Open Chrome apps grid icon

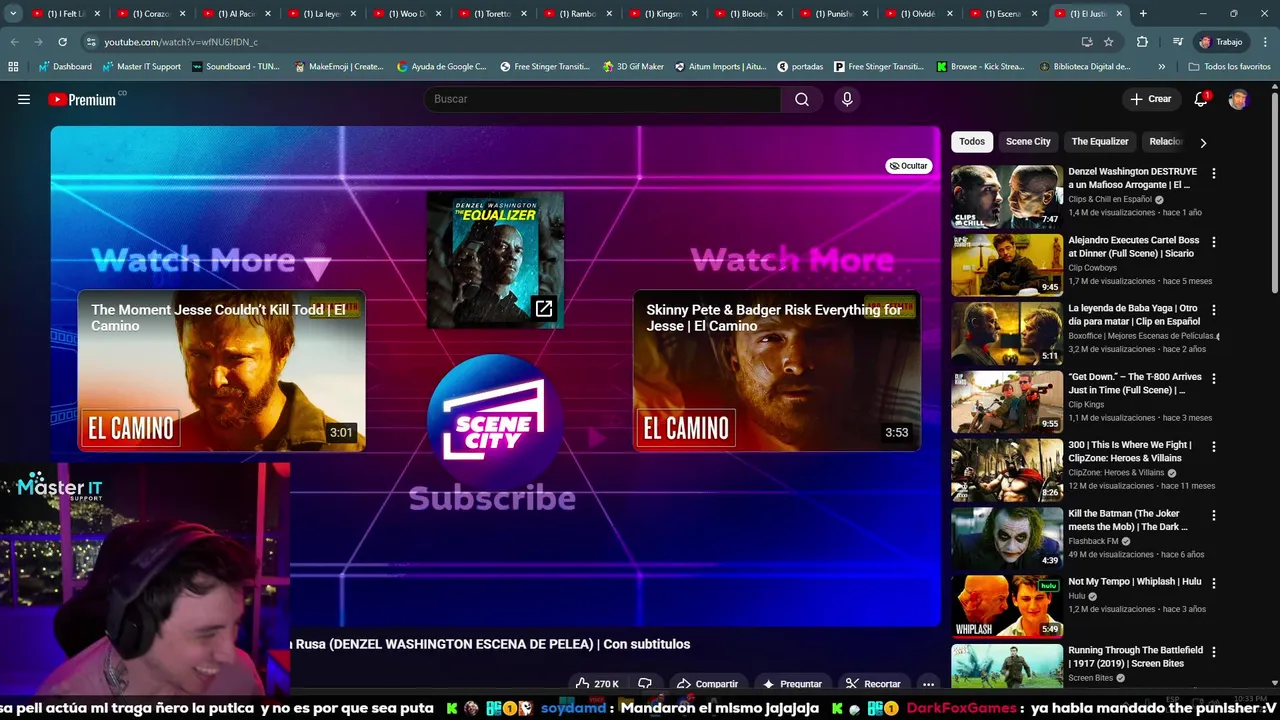(13, 67)
